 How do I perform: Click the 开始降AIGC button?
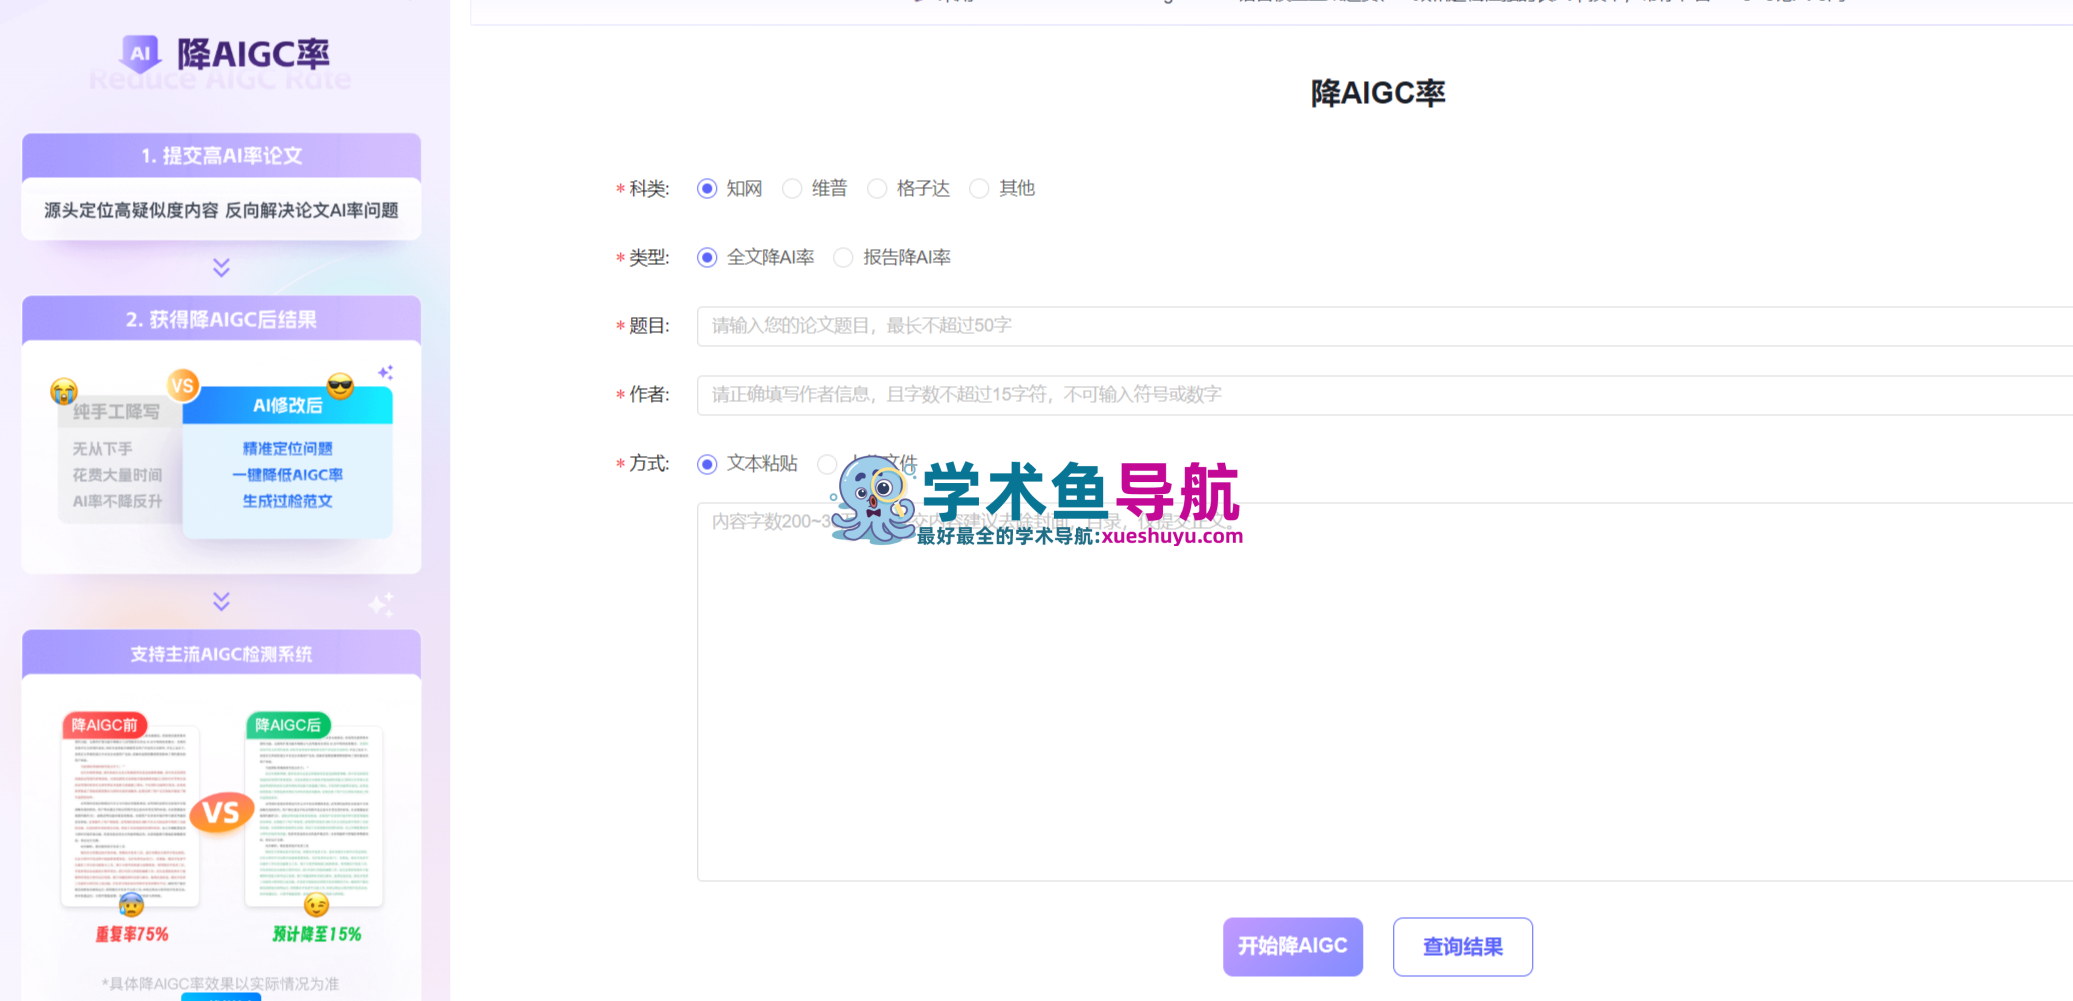click(1292, 946)
